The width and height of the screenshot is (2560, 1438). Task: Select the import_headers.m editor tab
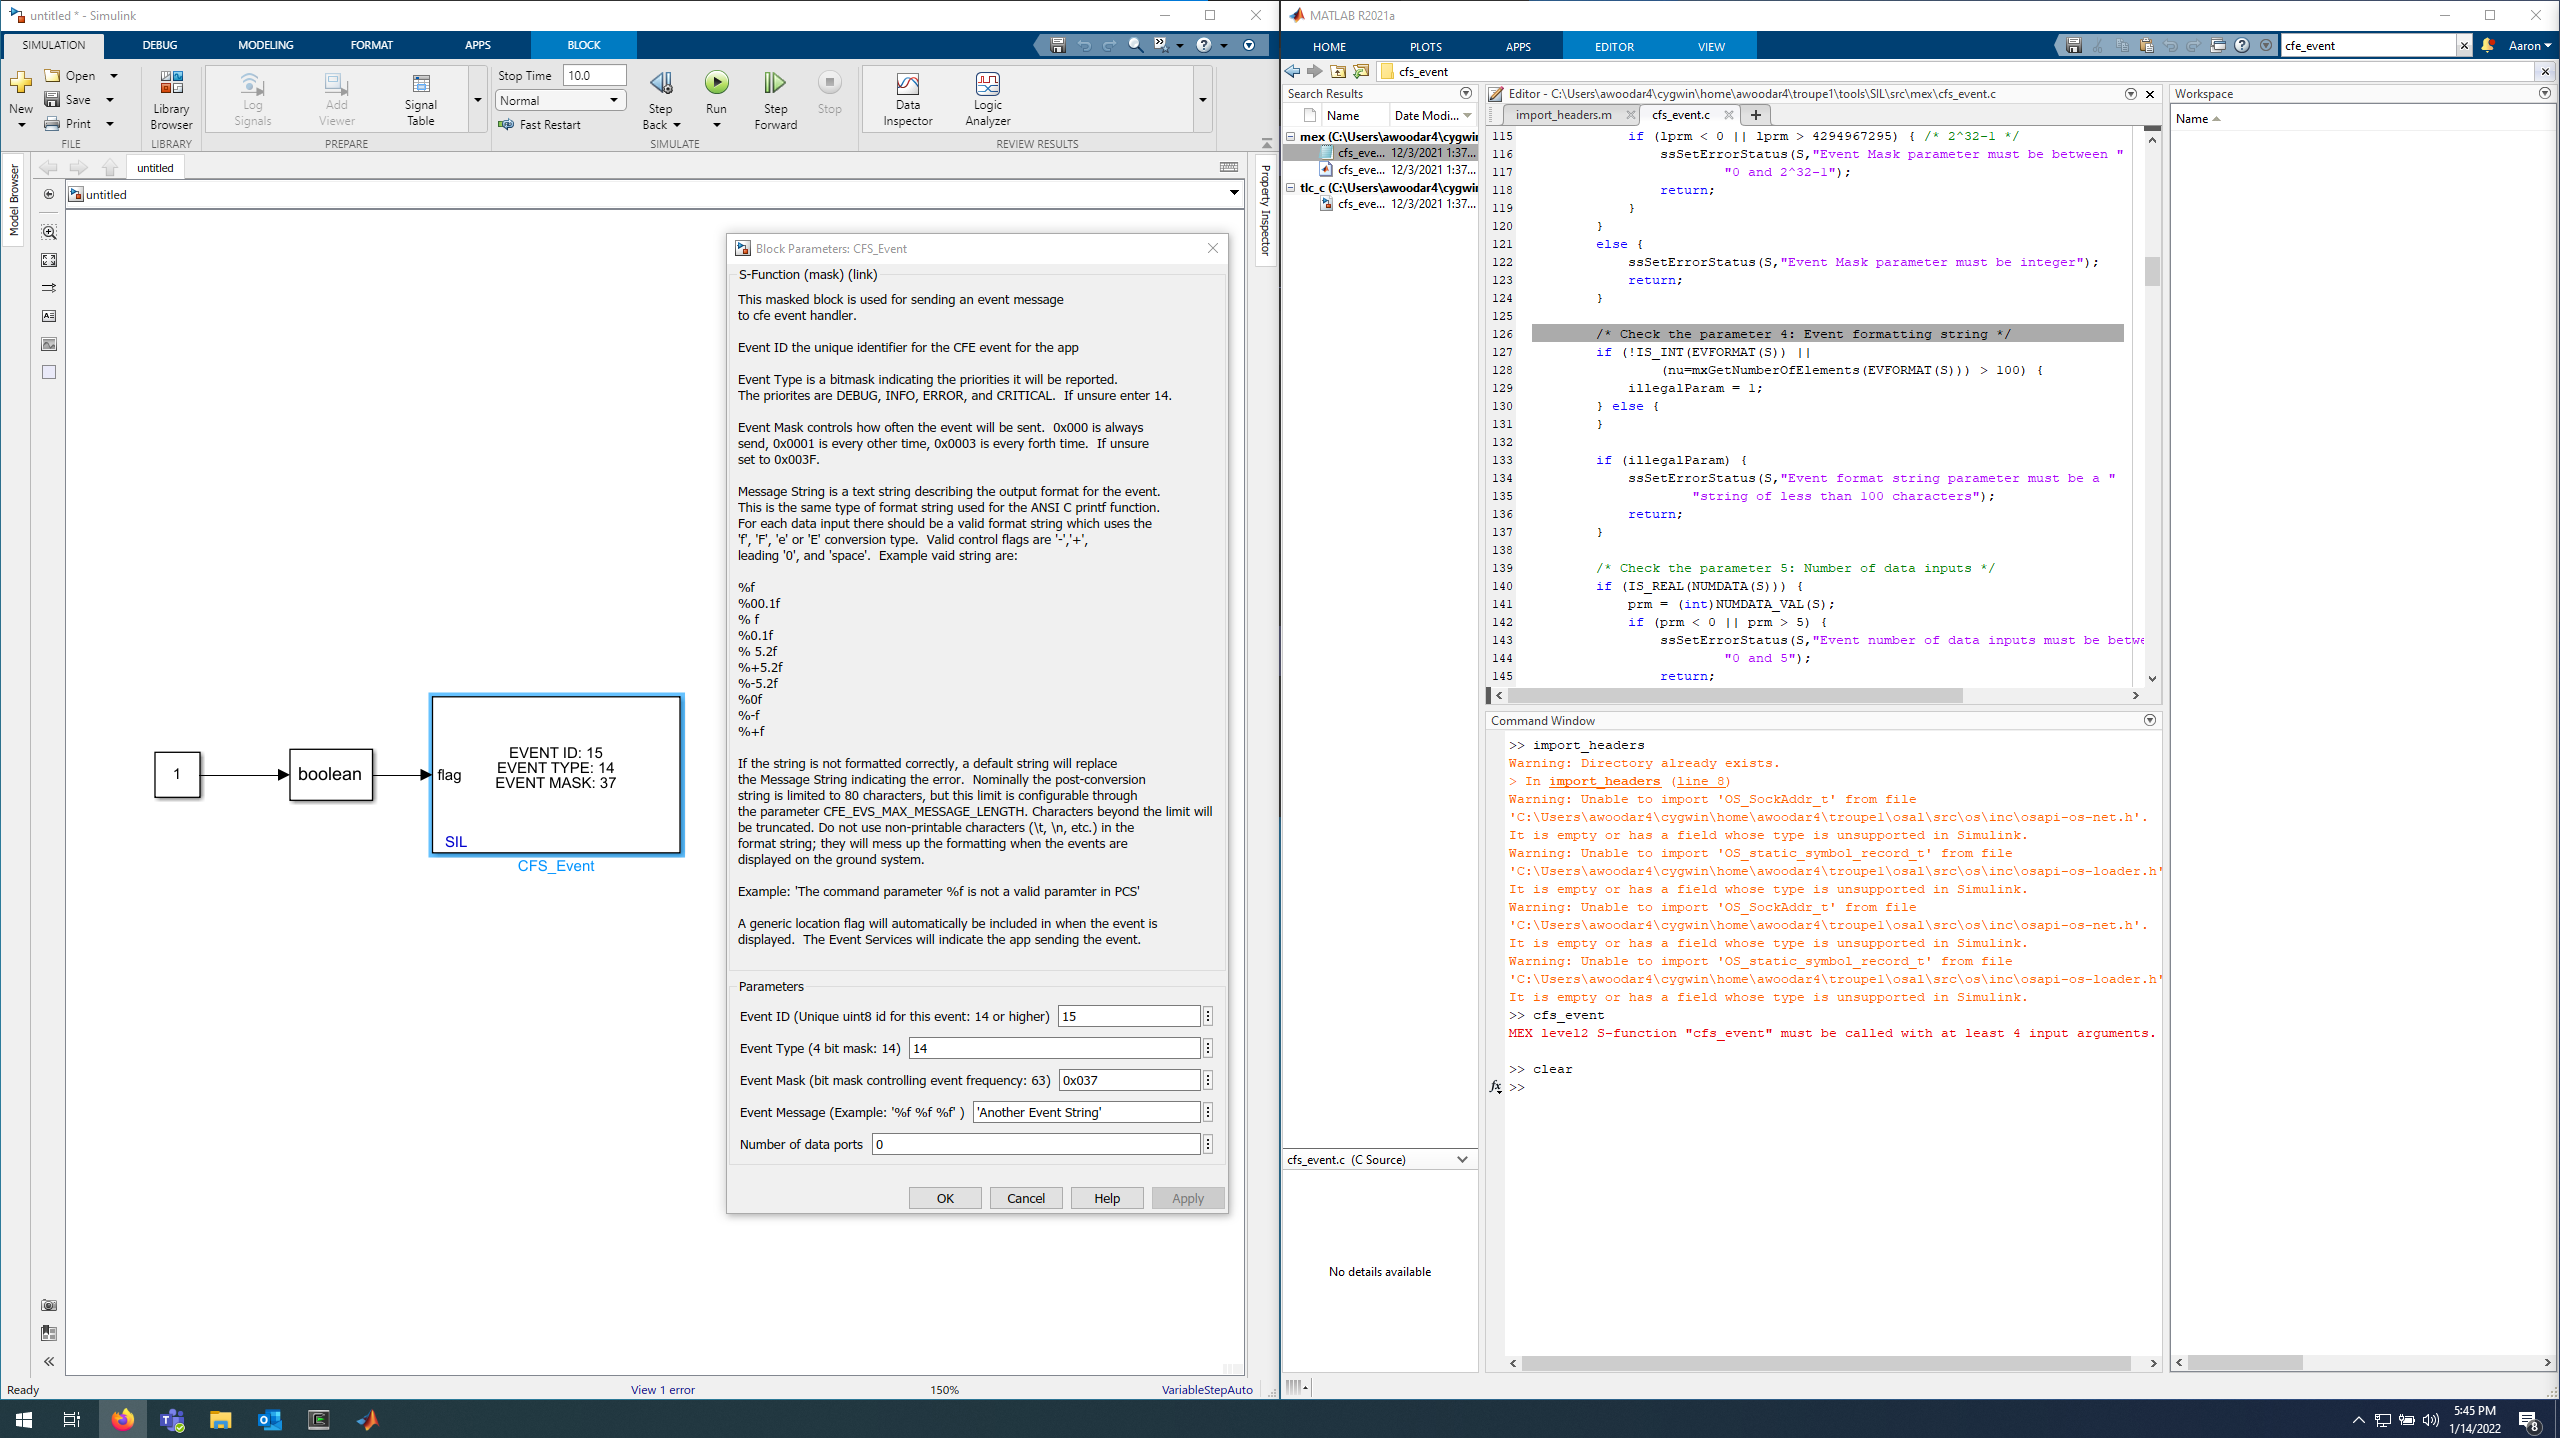1563,115
